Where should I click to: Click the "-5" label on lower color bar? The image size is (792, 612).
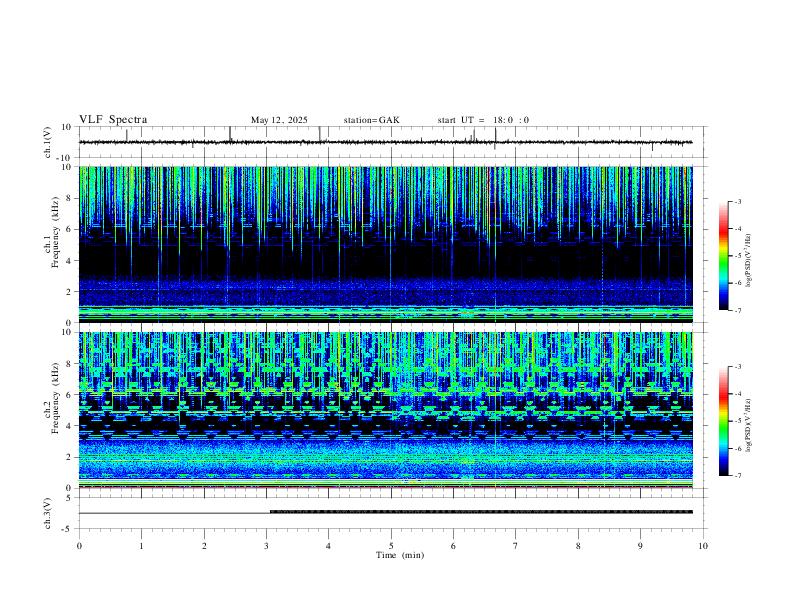[737, 421]
